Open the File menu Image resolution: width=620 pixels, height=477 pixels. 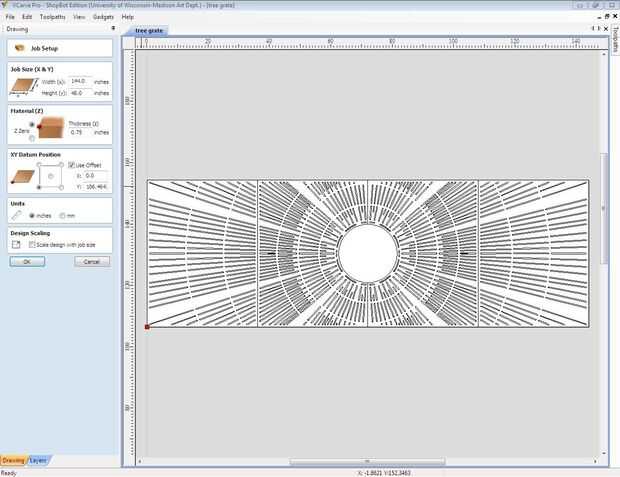10,17
